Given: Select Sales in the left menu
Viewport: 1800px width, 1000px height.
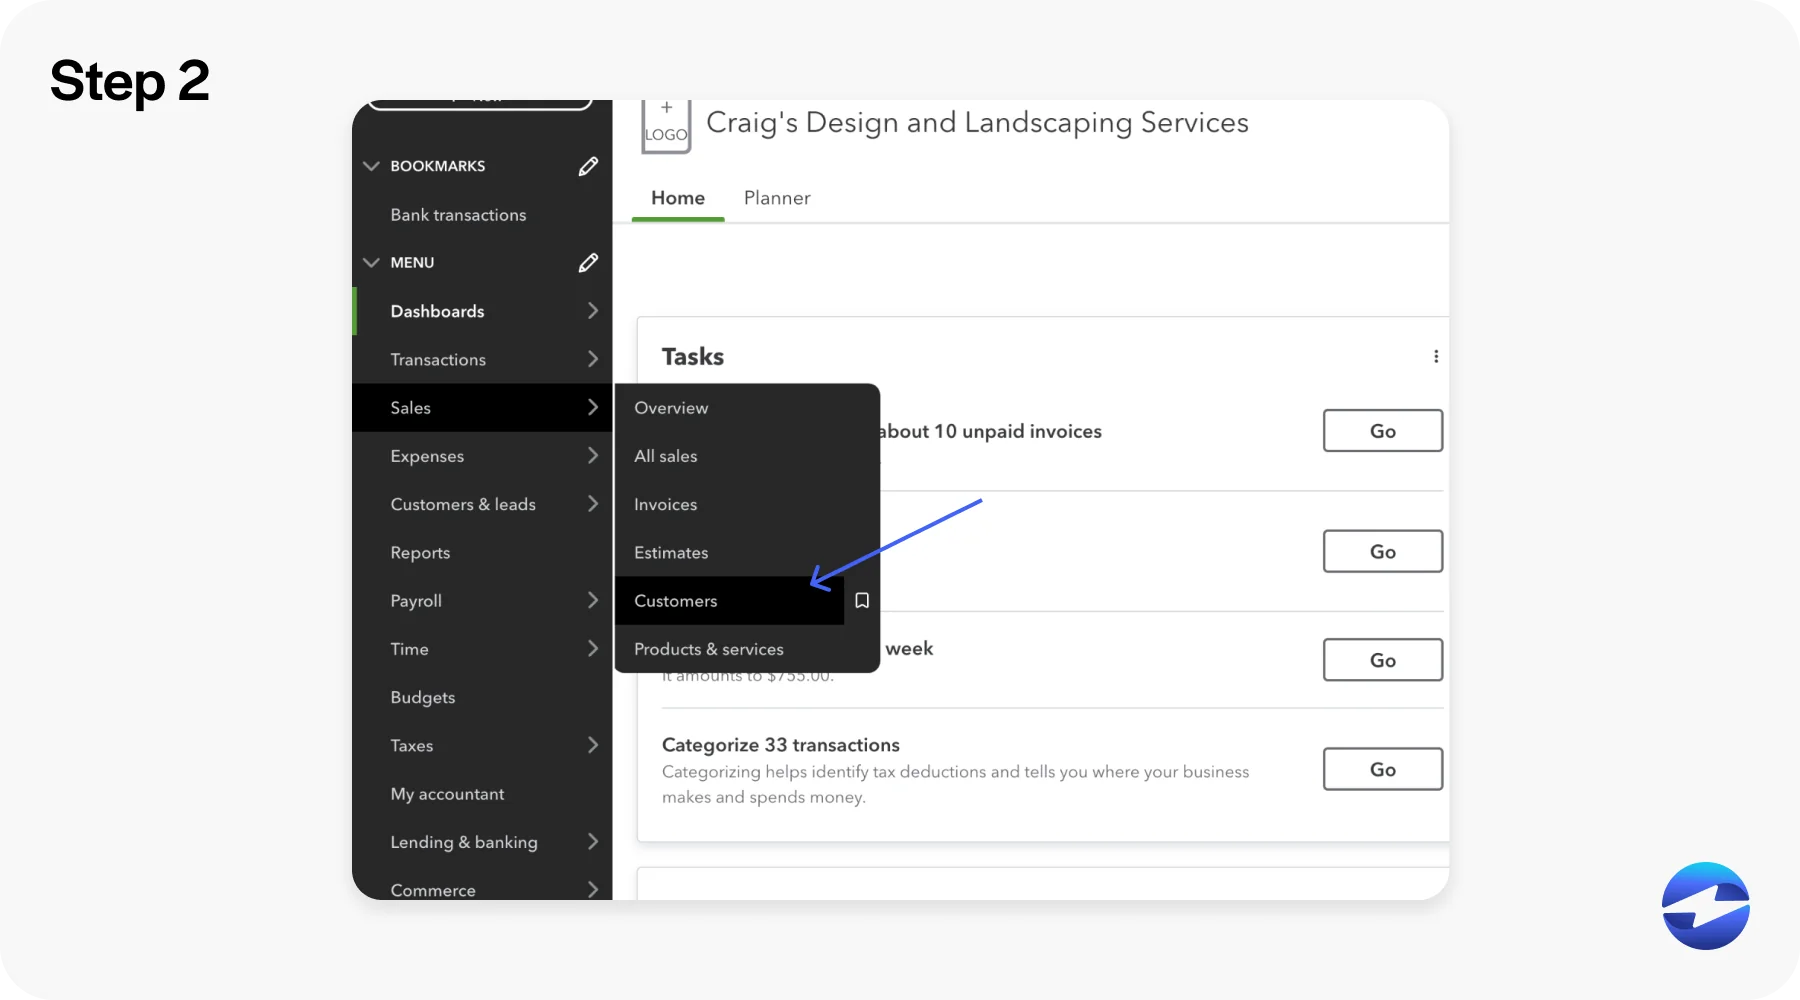Looking at the screenshot, I should click(x=482, y=408).
